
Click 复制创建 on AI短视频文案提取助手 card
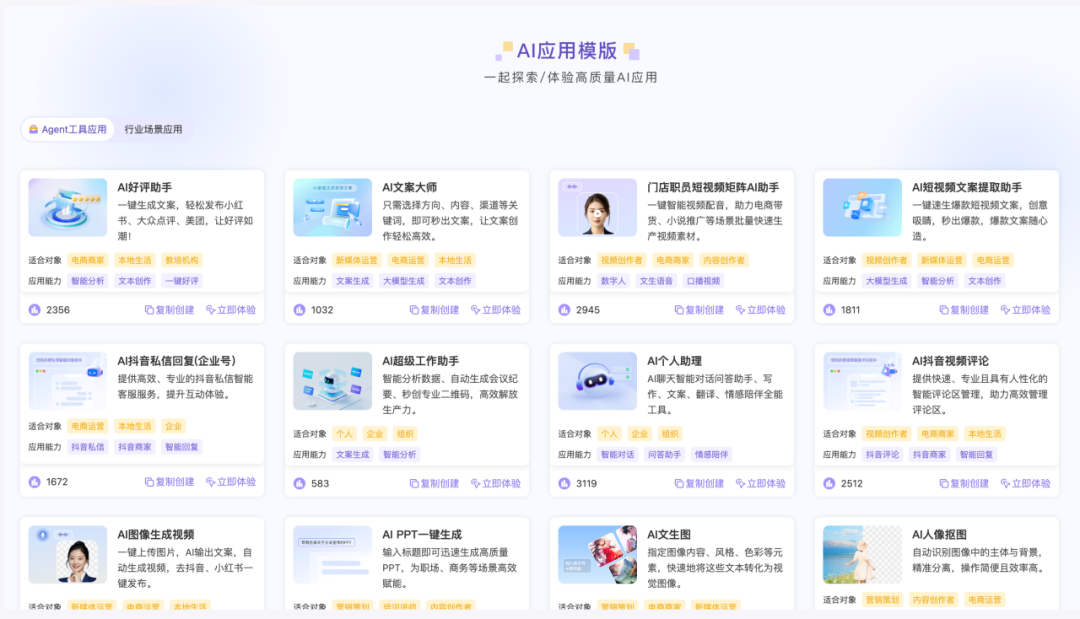coord(964,310)
